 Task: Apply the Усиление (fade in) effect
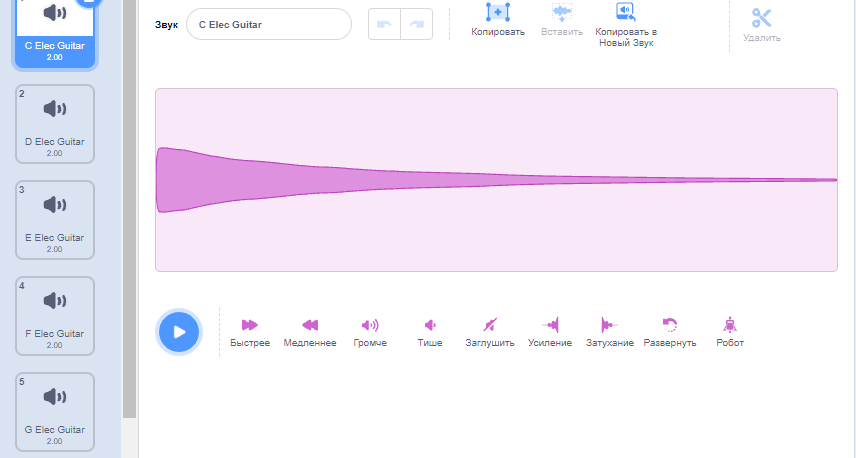click(x=550, y=325)
